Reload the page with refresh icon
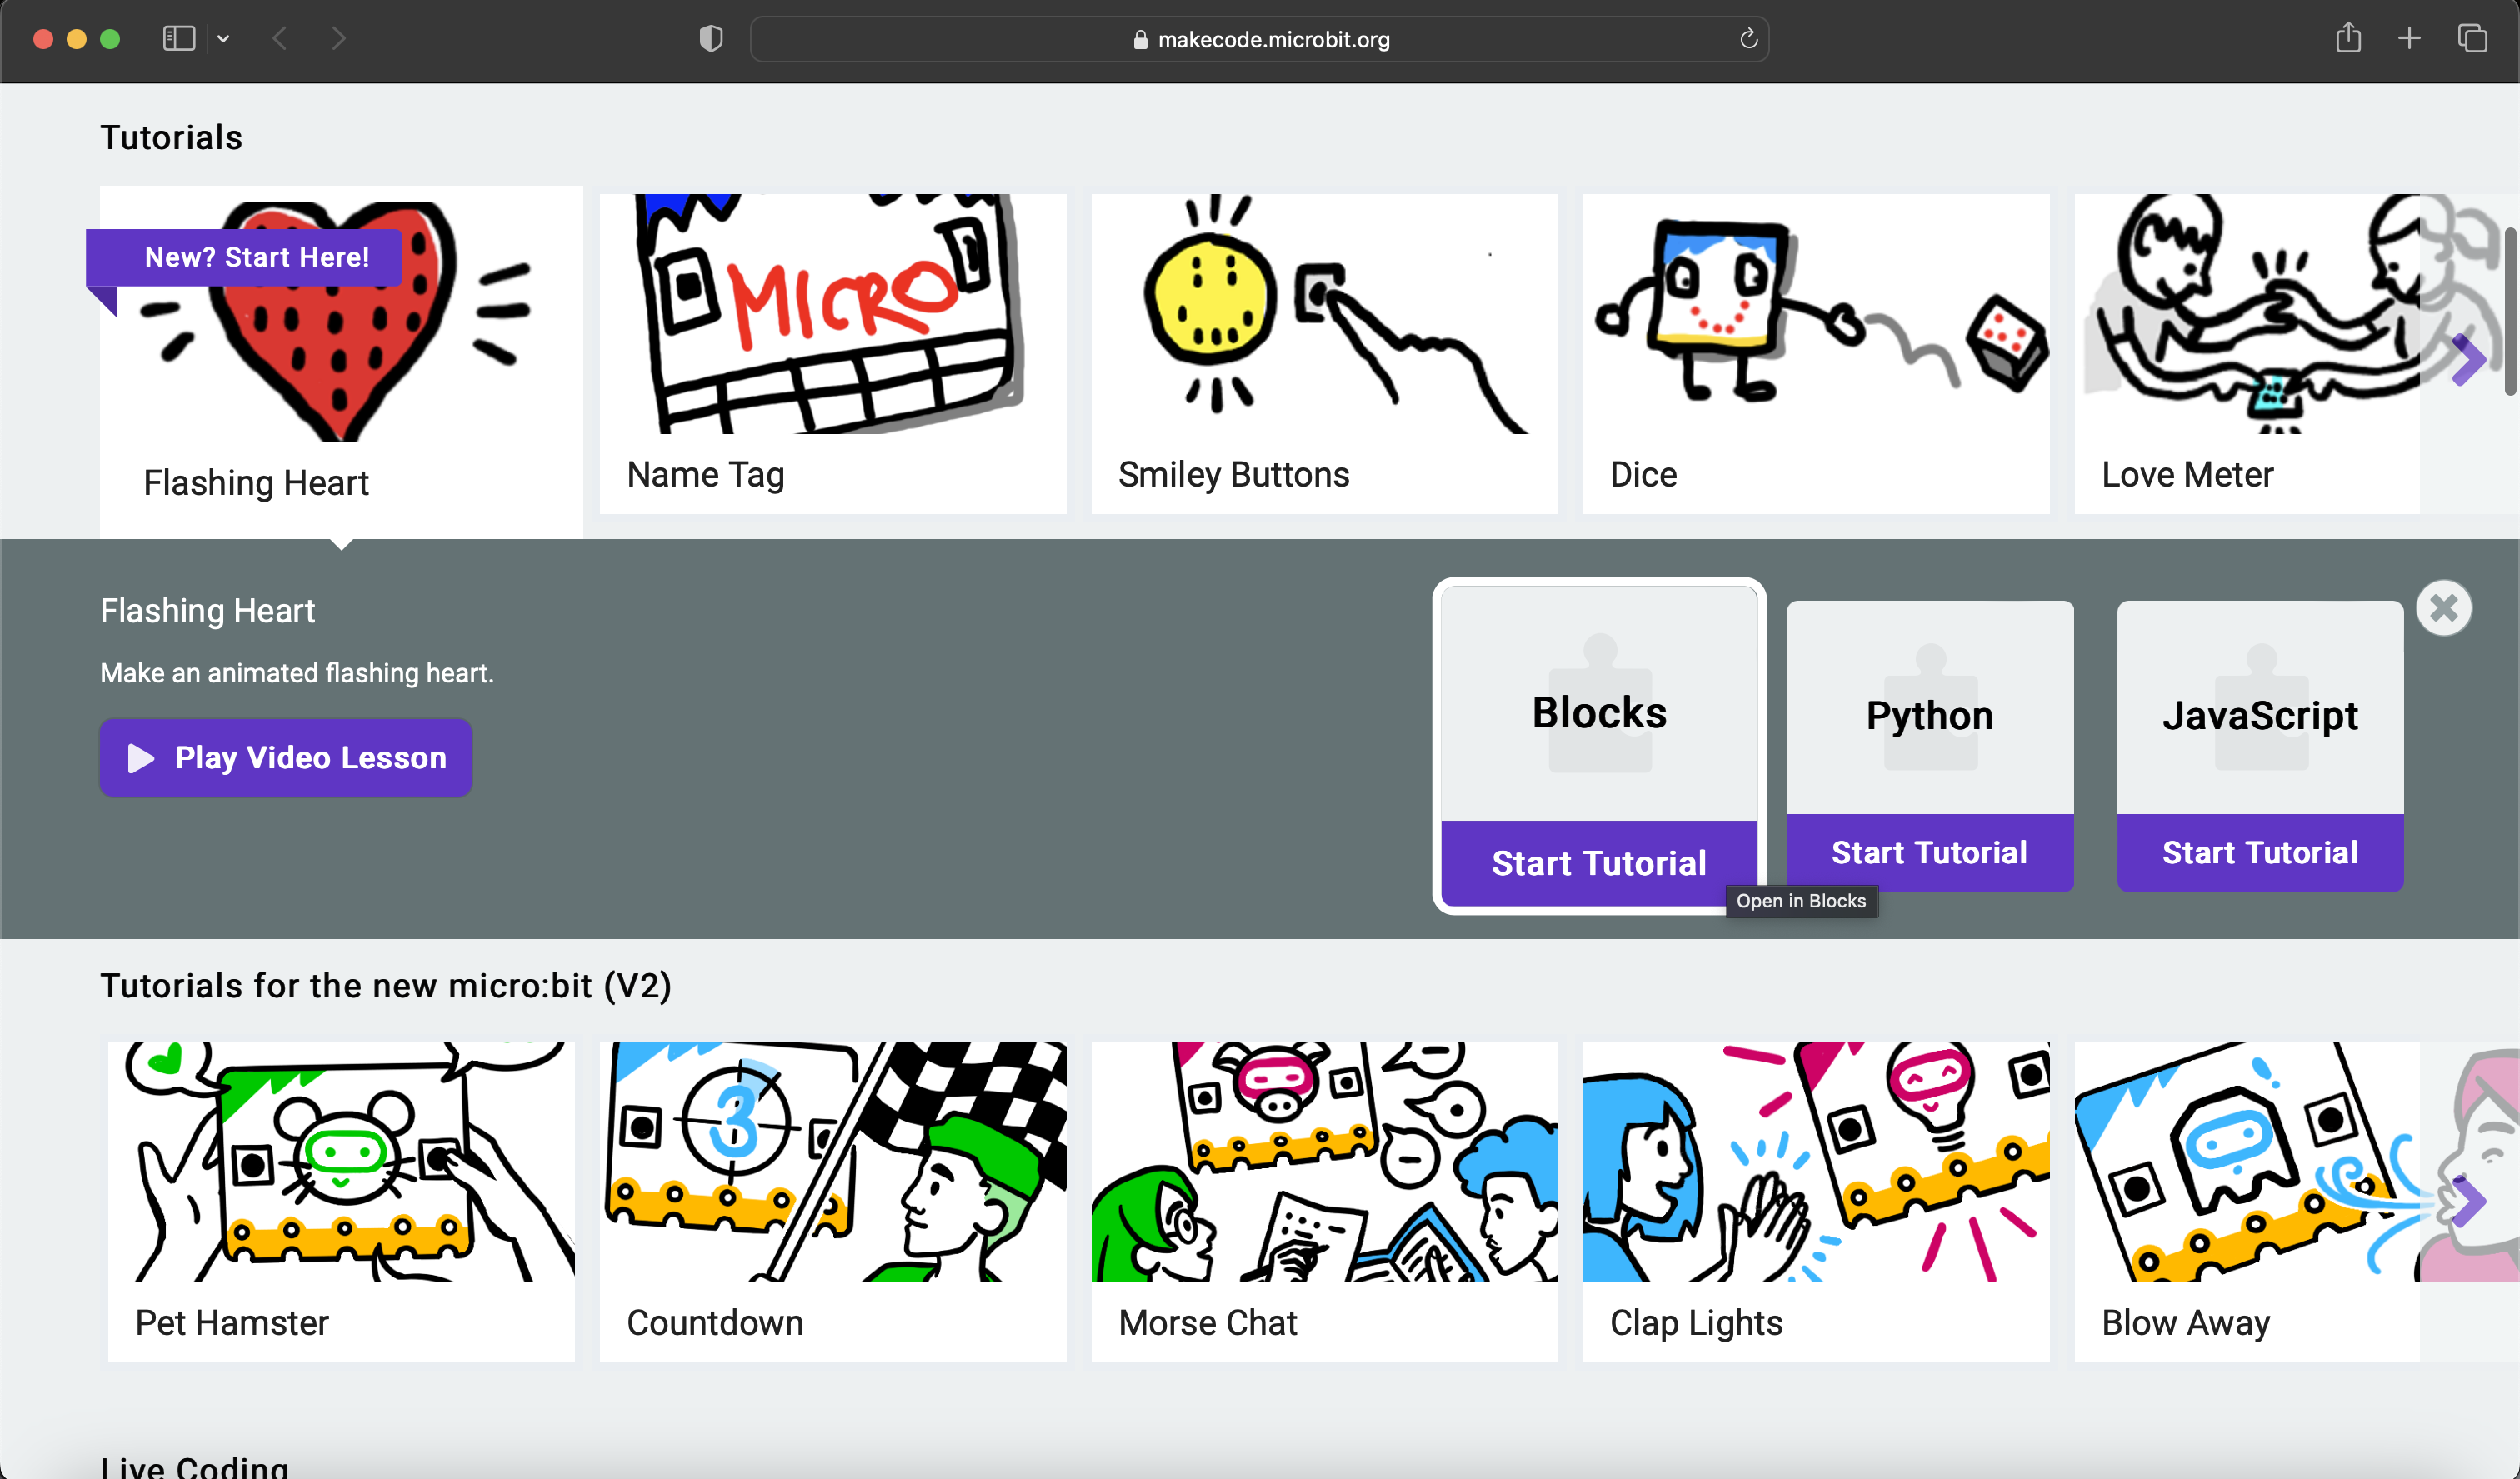The height and width of the screenshot is (1479, 2520). [x=1748, y=39]
